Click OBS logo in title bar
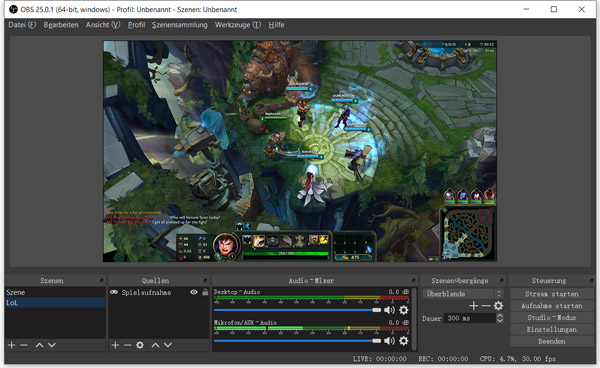This screenshot has width=600, height=368. pyautogui.click(x=13, y=9)
